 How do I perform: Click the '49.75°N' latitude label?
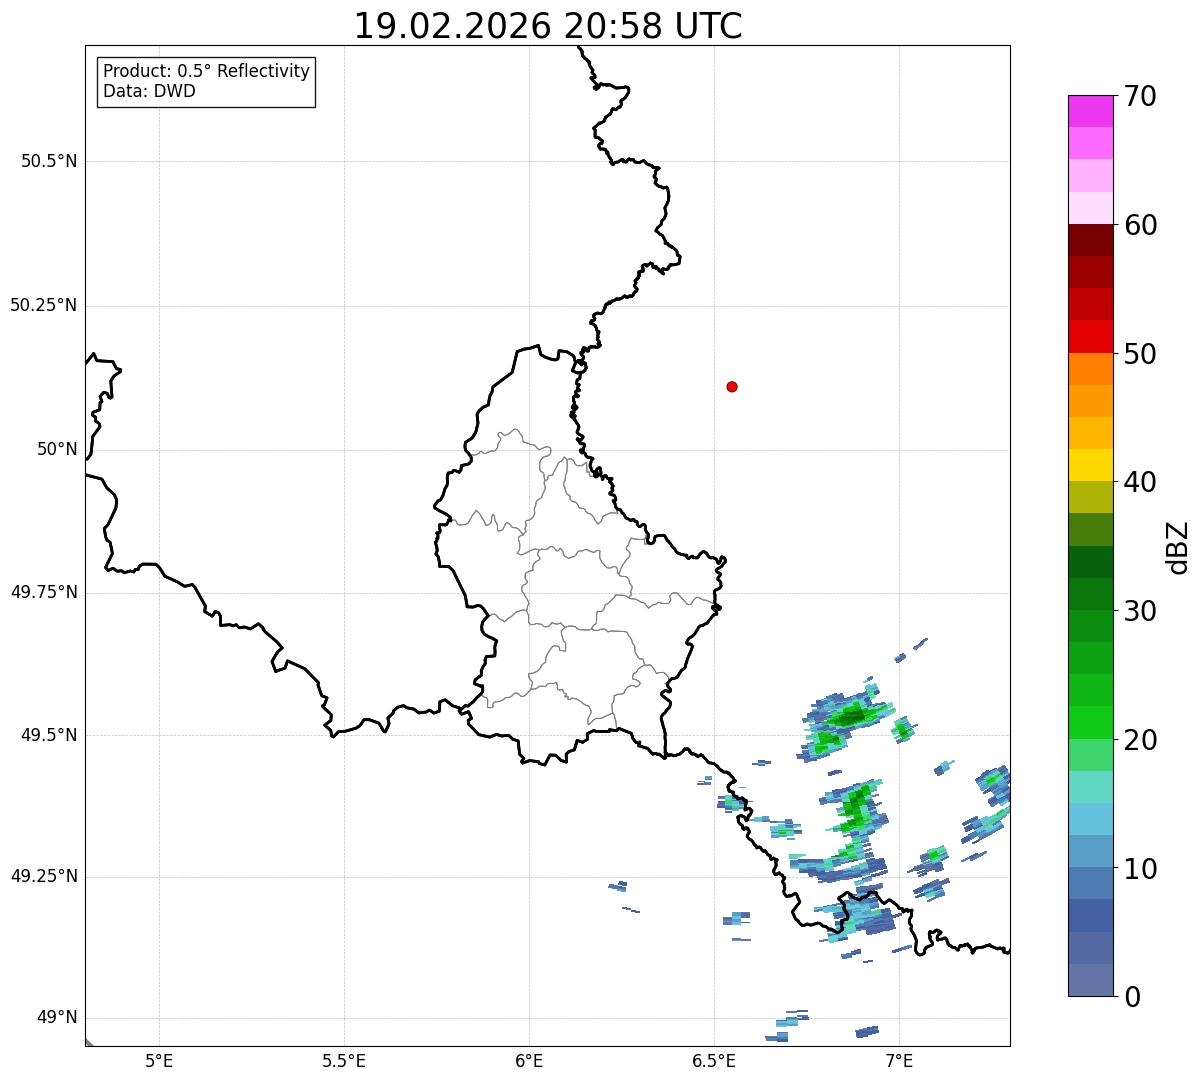[43, 592]
